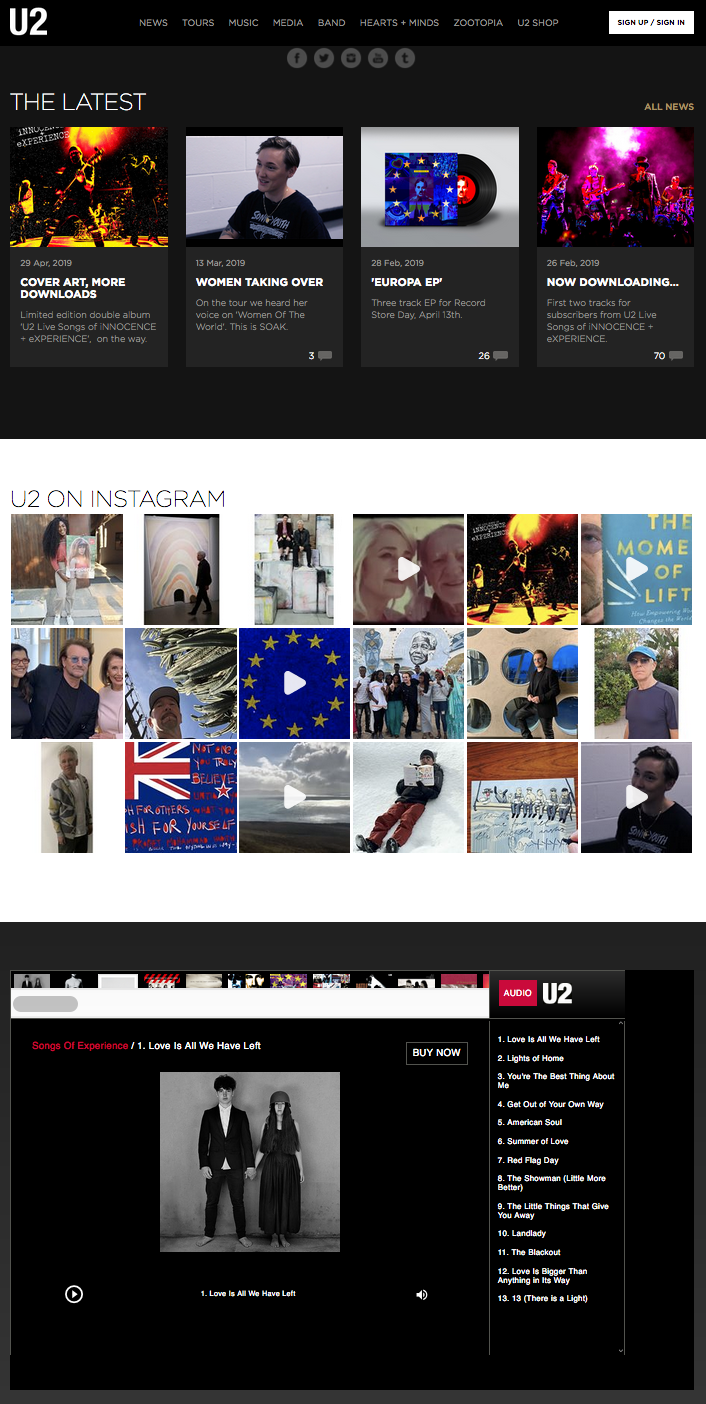This screenshot has height=1404, width=706.
Task: Mute the audio player volume icon
Action: coord(422,1294)
